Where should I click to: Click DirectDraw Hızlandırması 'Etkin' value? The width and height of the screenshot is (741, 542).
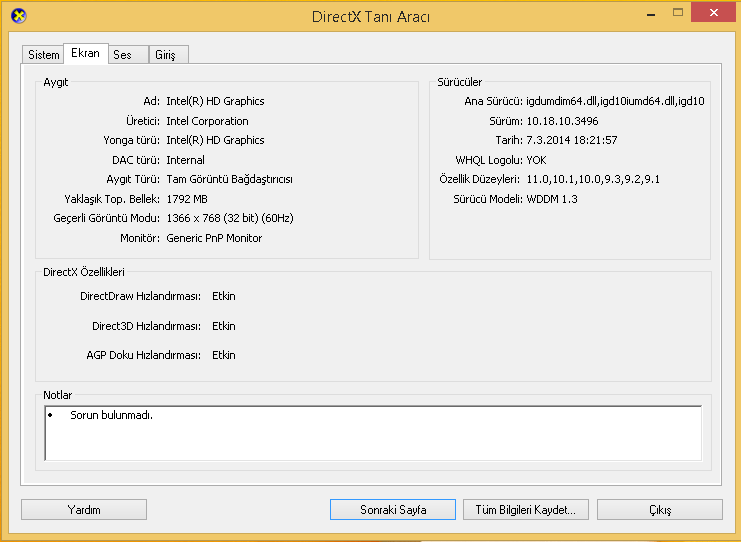[x=224, y=296]
